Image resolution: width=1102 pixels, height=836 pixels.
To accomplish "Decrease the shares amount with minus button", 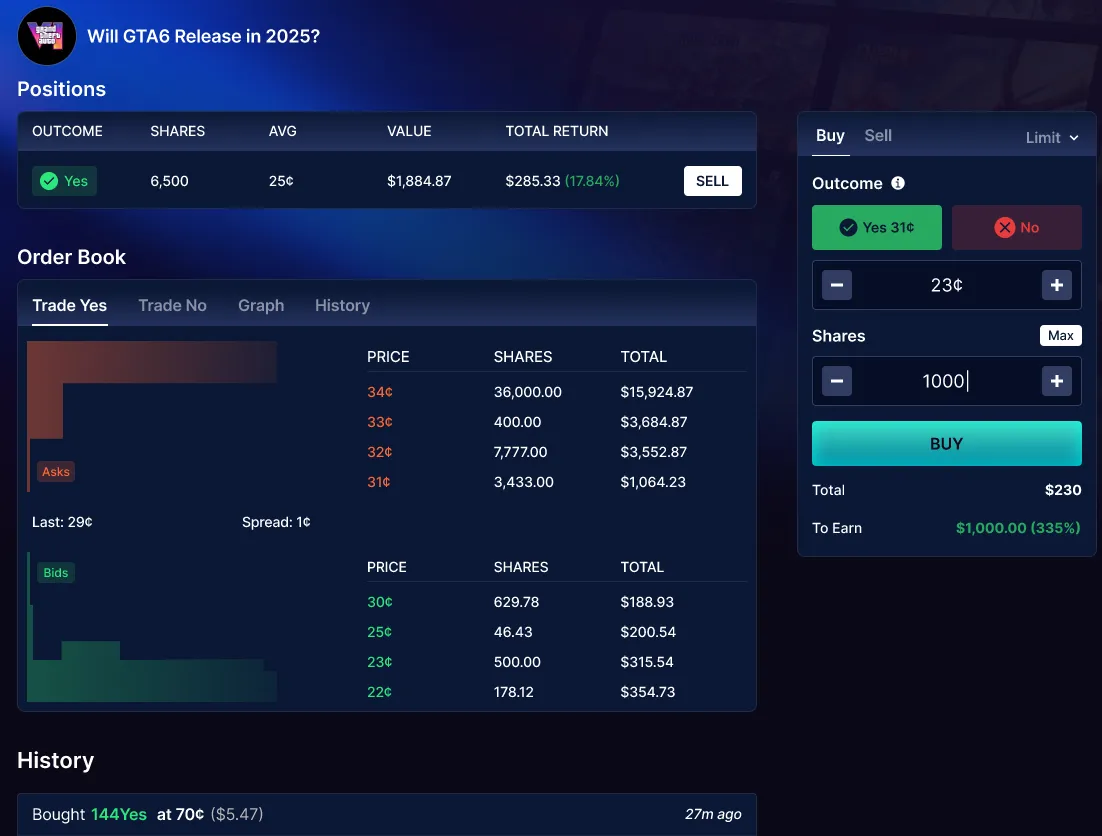I will point(836,381).
